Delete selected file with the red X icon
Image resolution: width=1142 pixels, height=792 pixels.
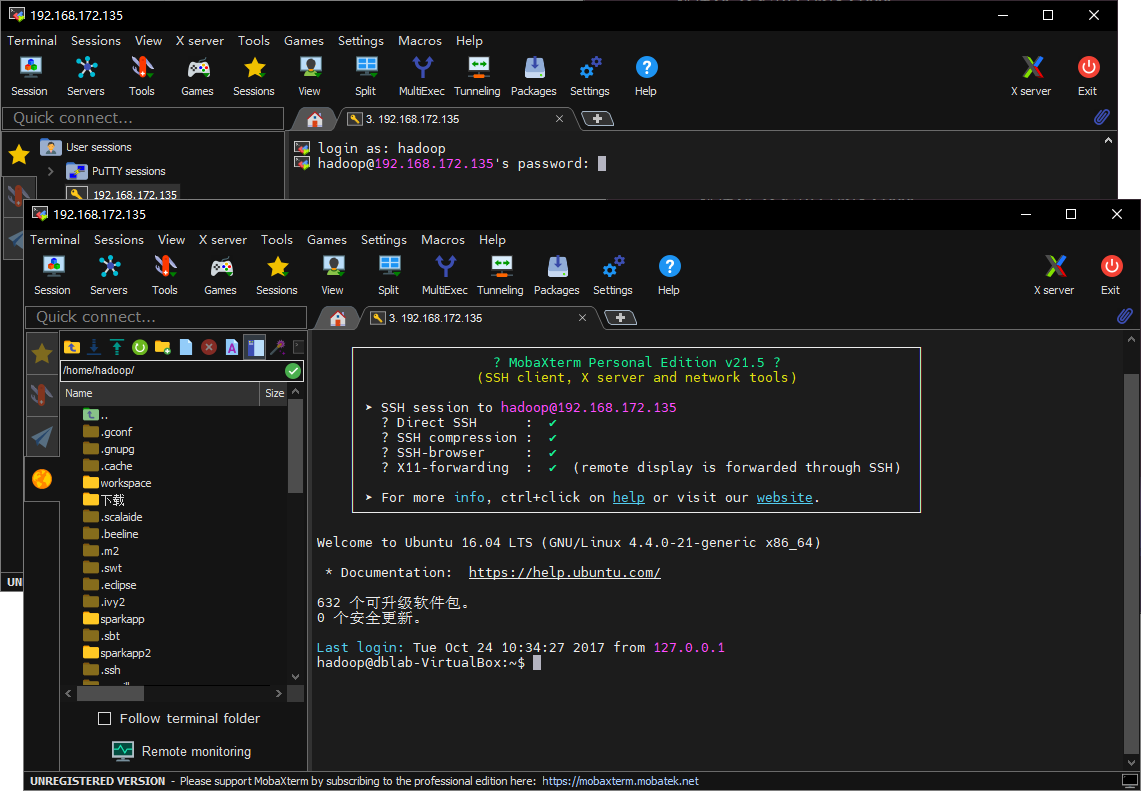(209, 348)
